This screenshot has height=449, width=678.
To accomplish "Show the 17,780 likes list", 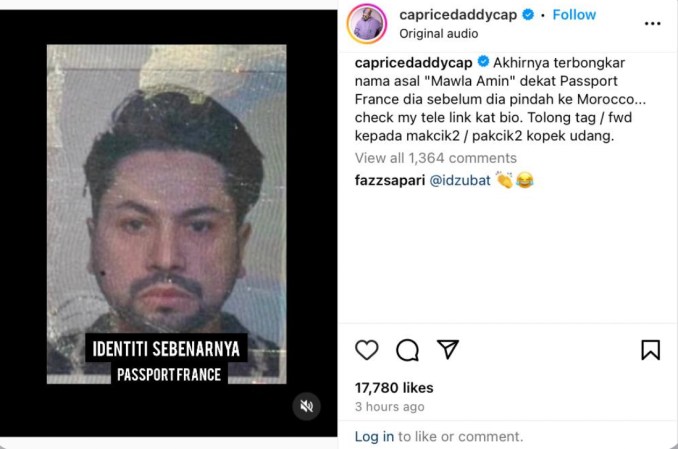I will pyautogui.click(x=394, y=388).
